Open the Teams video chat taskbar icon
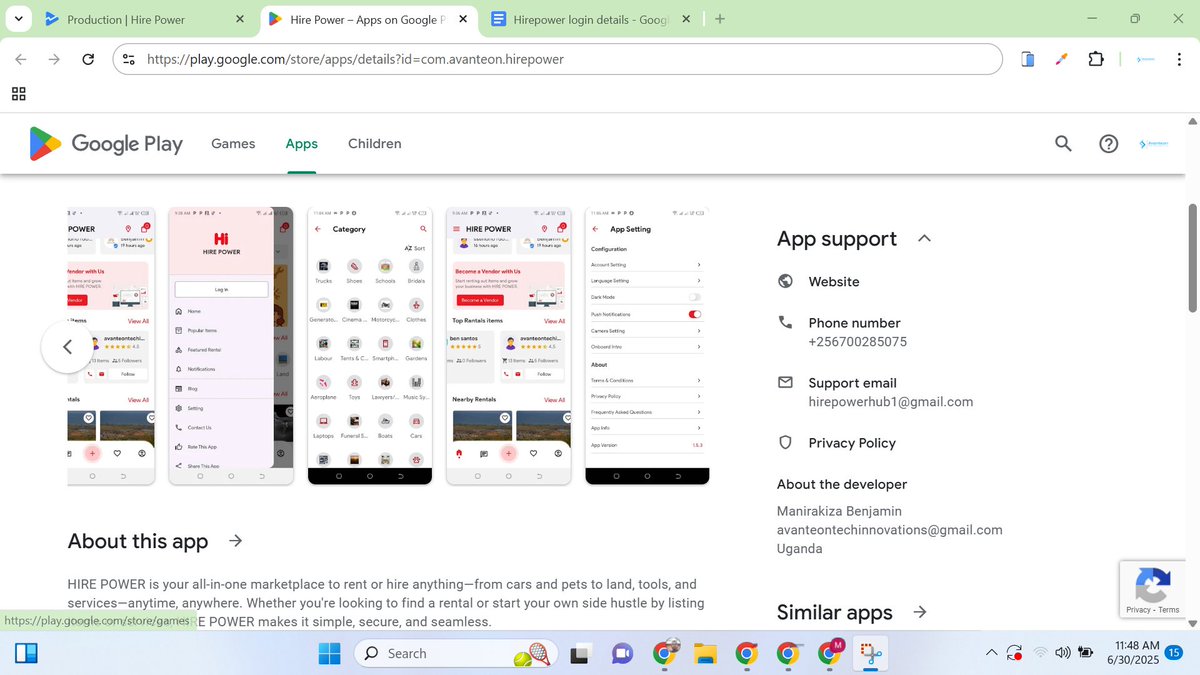The width and height of the screenshot is (1200, 675). pyautogui.click(x=622, y=654)
